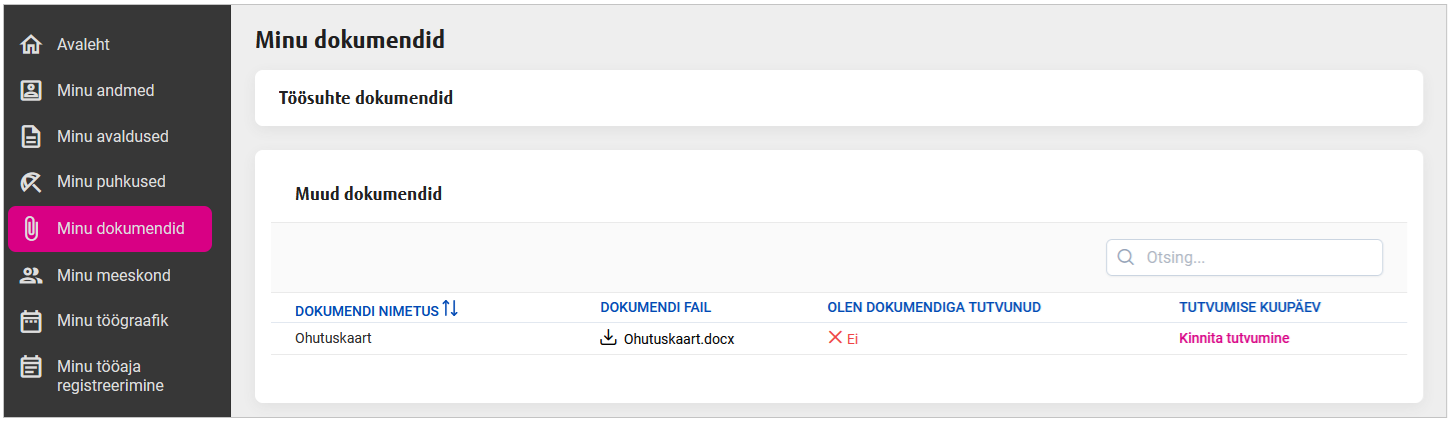The image size is (1455, 427).
Task: Click the Minu töögraafik calendar icon
Action: [x=31, y=321]
